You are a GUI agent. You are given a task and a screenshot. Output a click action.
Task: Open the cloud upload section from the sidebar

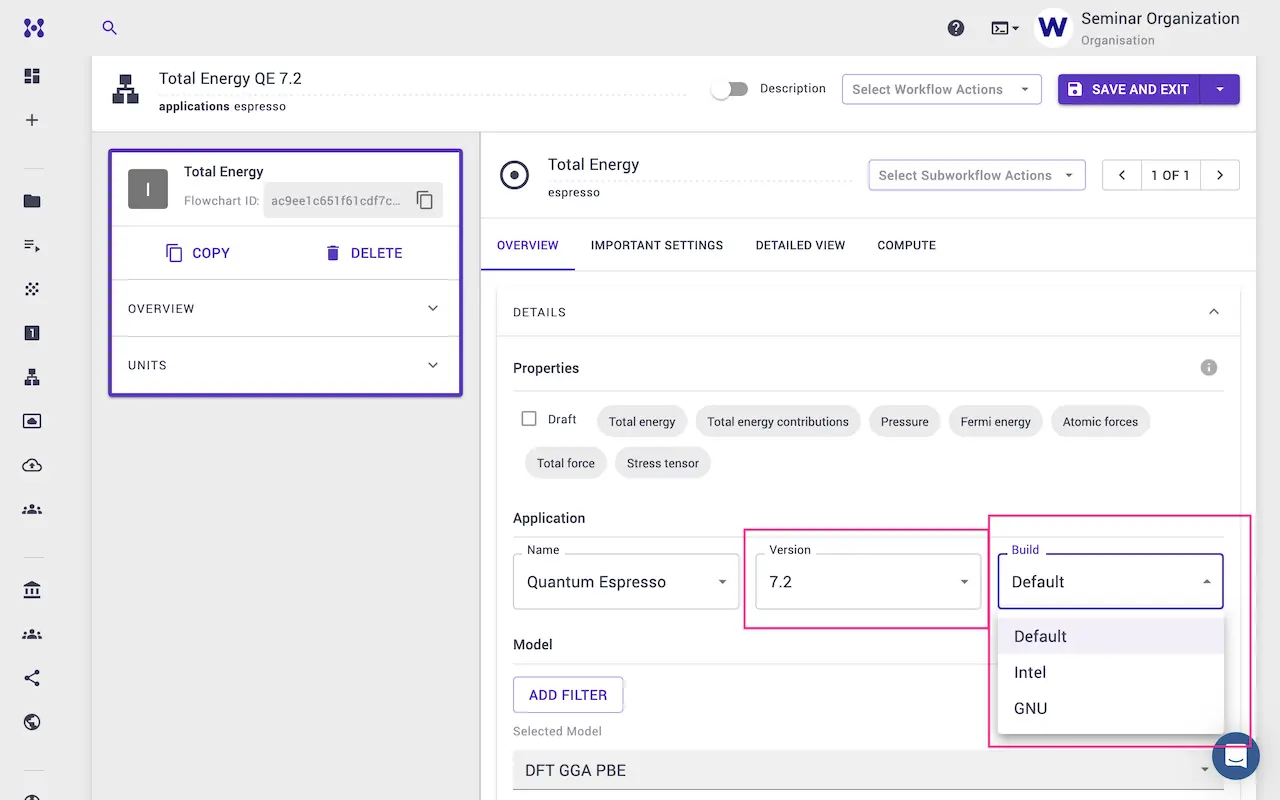pyautogui.click(x=32, y=465)
